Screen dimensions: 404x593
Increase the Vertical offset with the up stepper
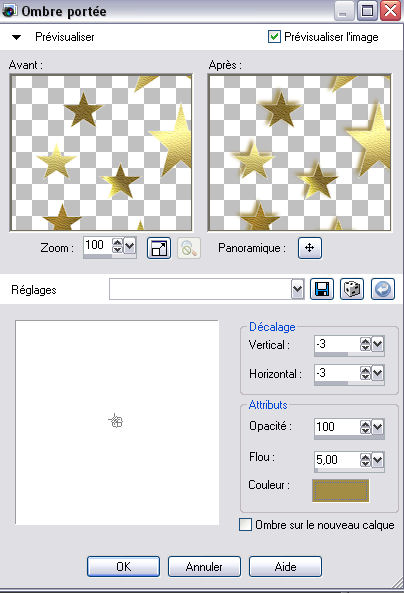[x=365, y=341]
